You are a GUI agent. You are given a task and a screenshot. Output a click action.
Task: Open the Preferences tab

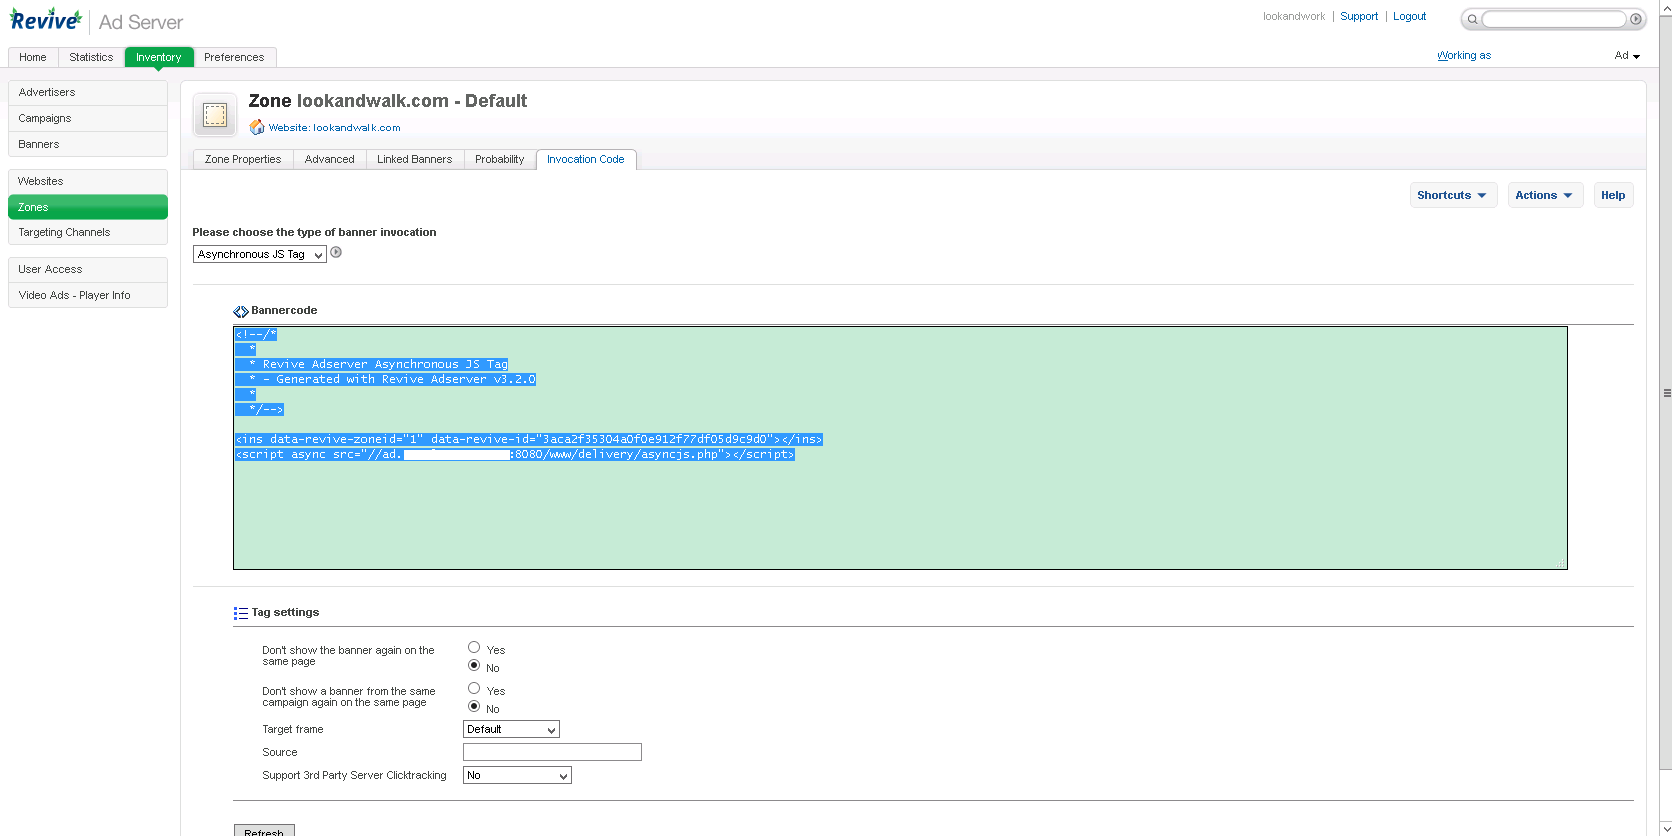pyautogui.click(x=234, y=57)
